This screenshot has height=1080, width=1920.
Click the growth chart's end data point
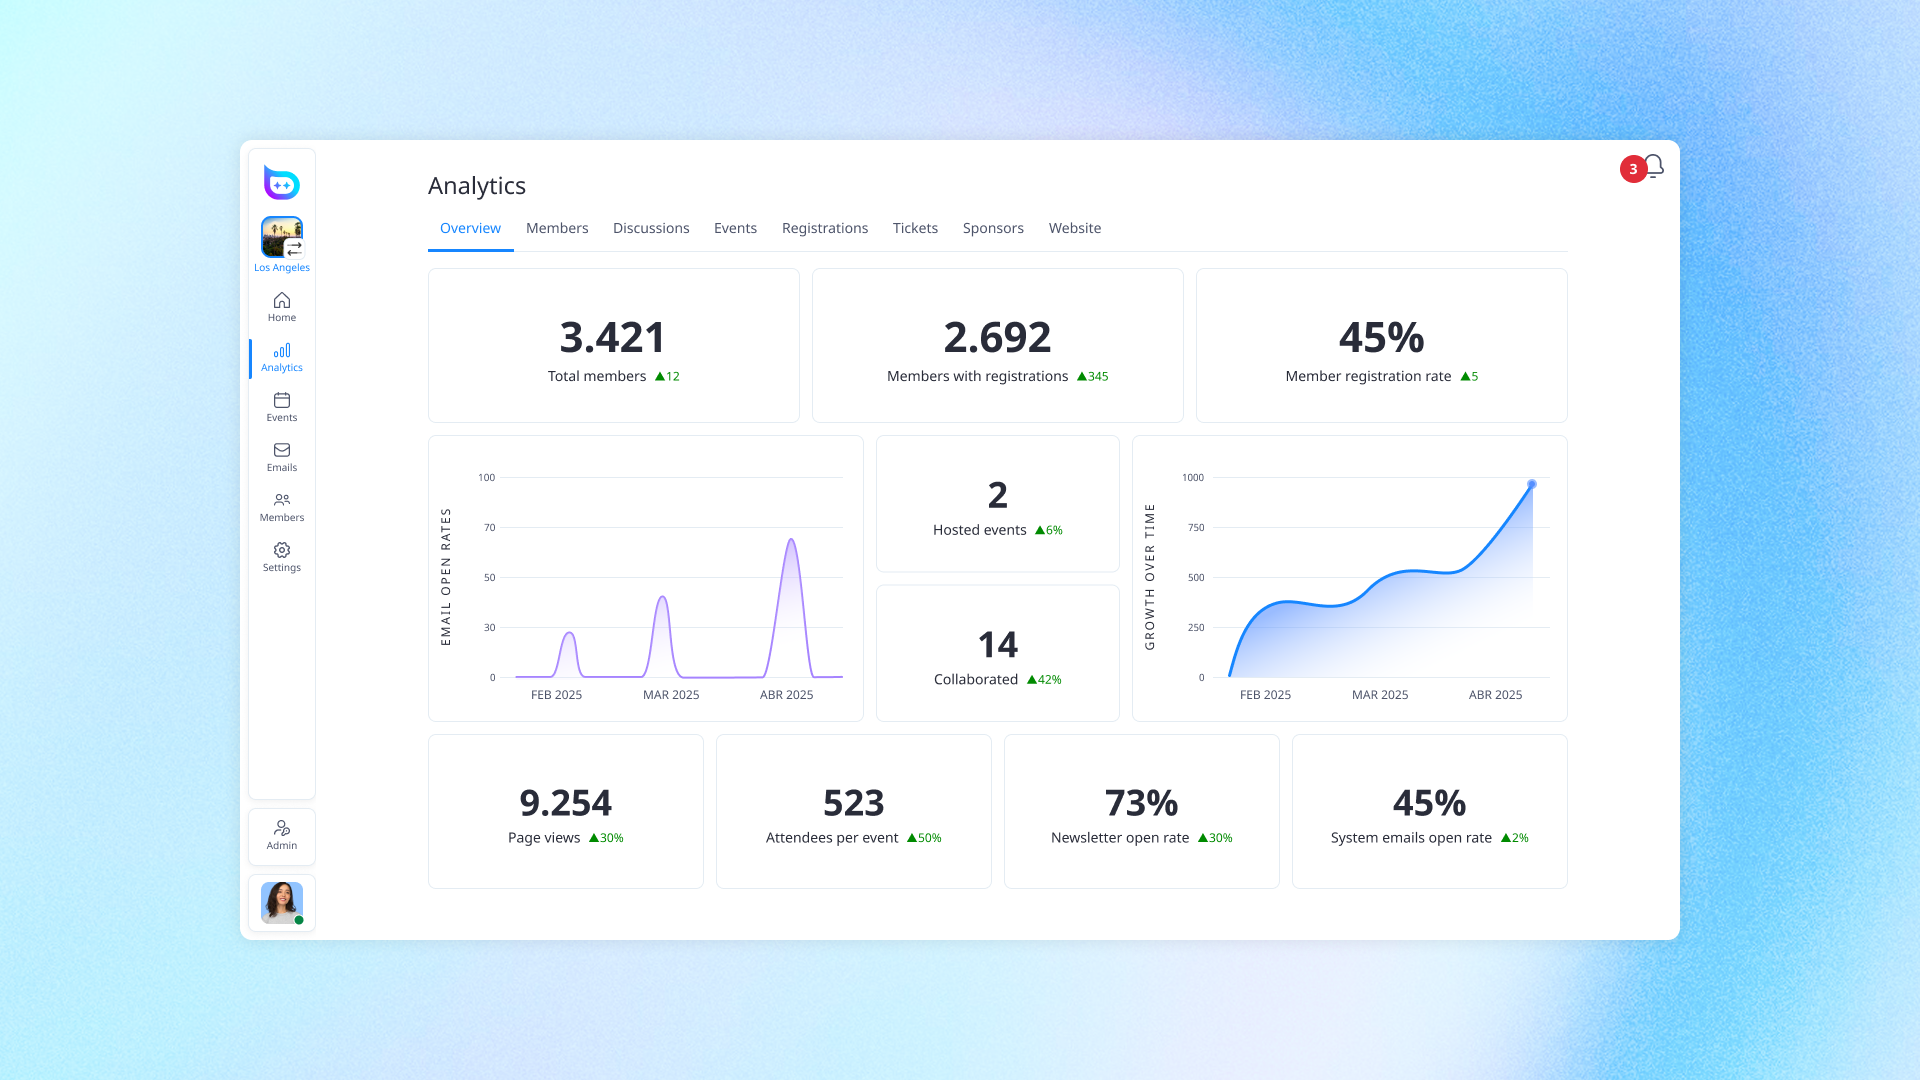pos(1531,484)
